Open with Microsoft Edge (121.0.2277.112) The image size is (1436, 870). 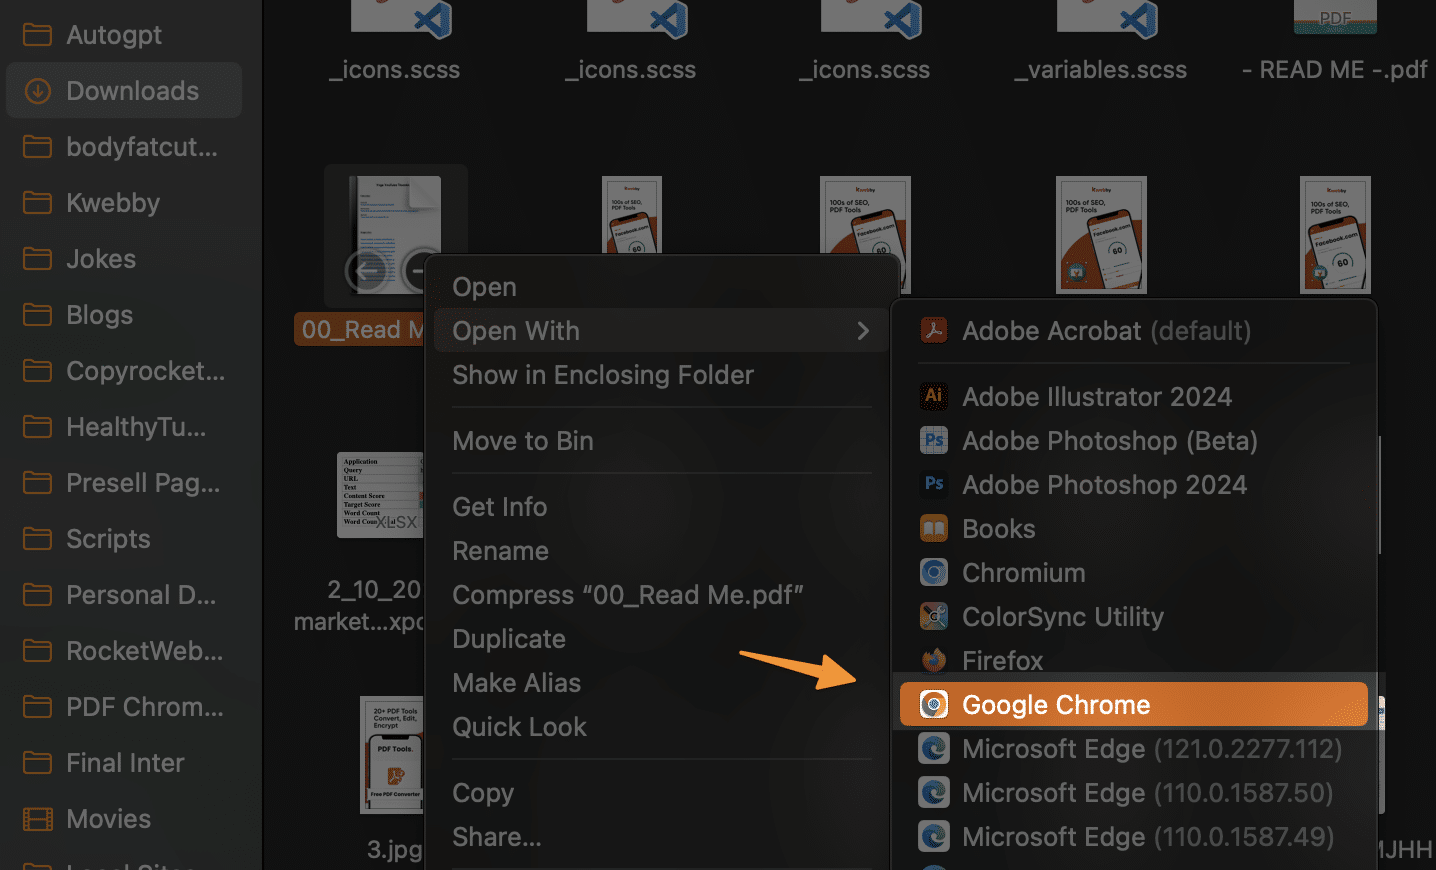(x=1151, y=749)
